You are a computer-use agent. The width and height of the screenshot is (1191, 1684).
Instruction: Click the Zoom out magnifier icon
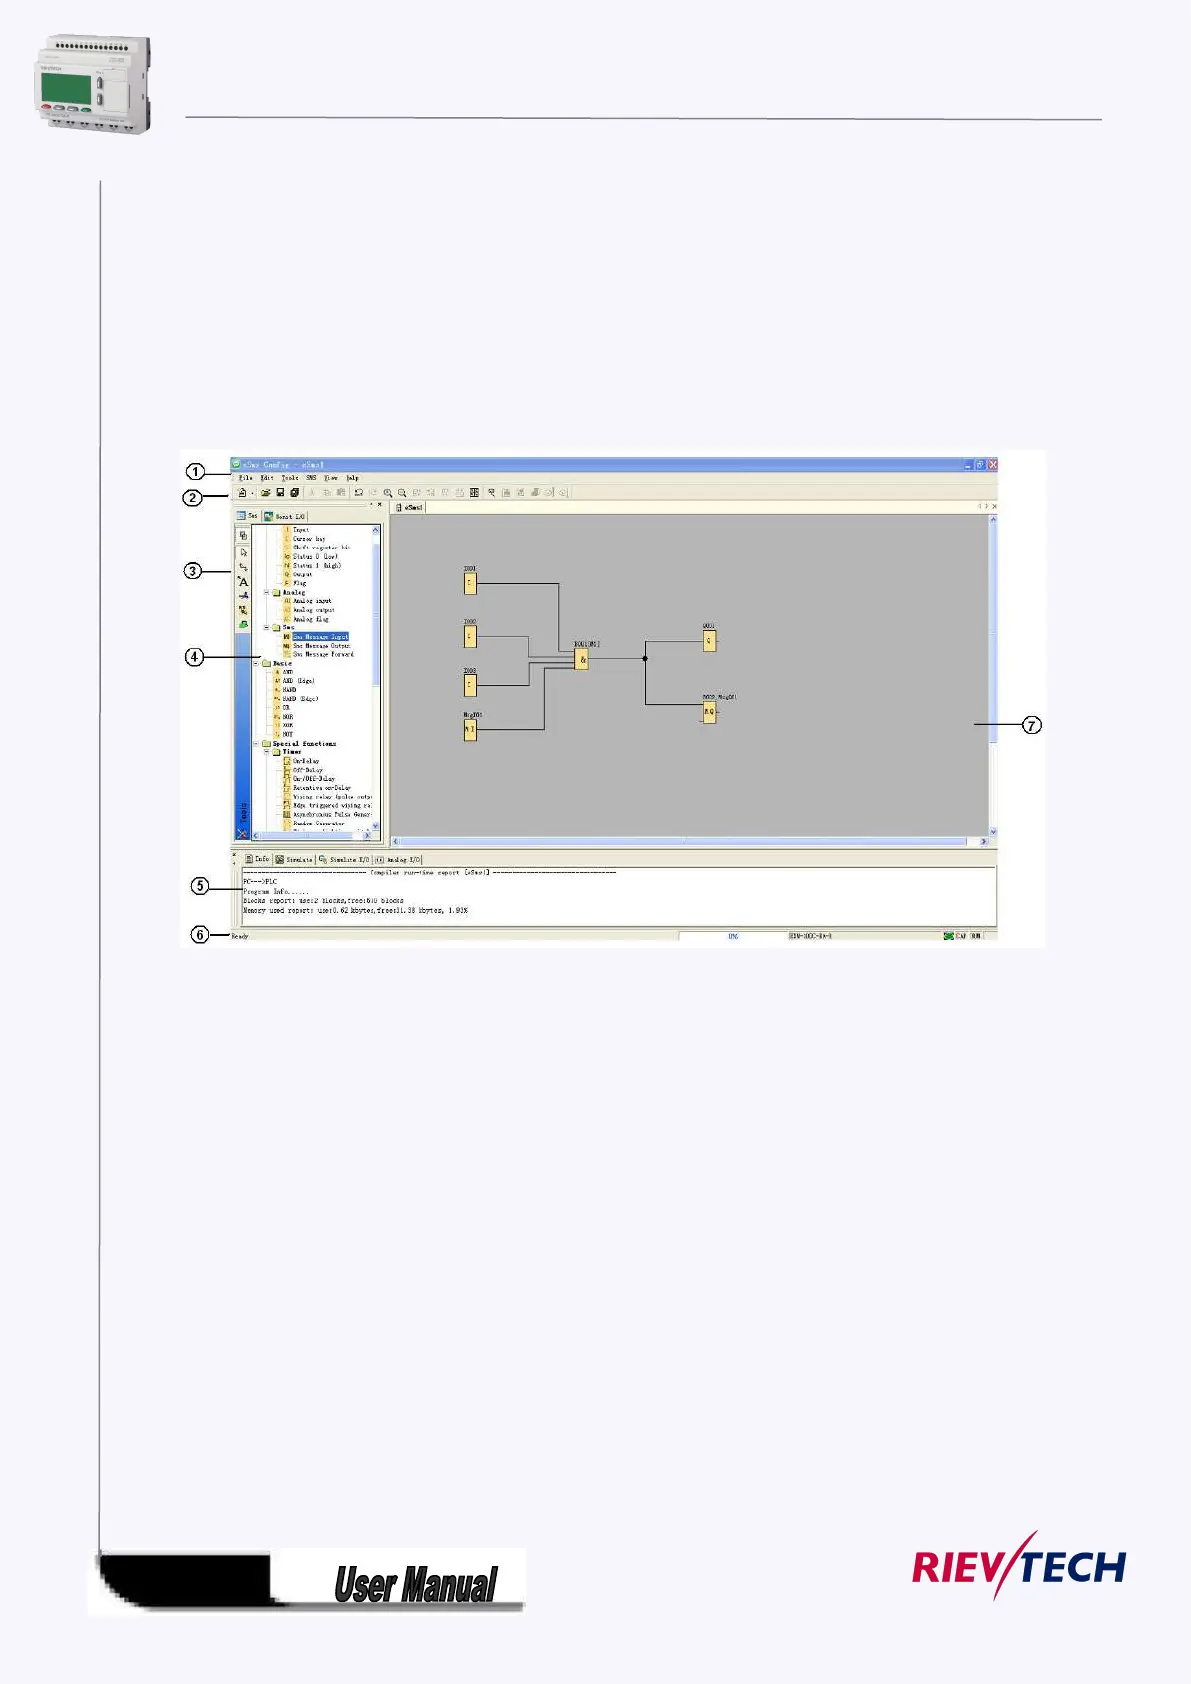pyautogui.click(x=402, y=492)
